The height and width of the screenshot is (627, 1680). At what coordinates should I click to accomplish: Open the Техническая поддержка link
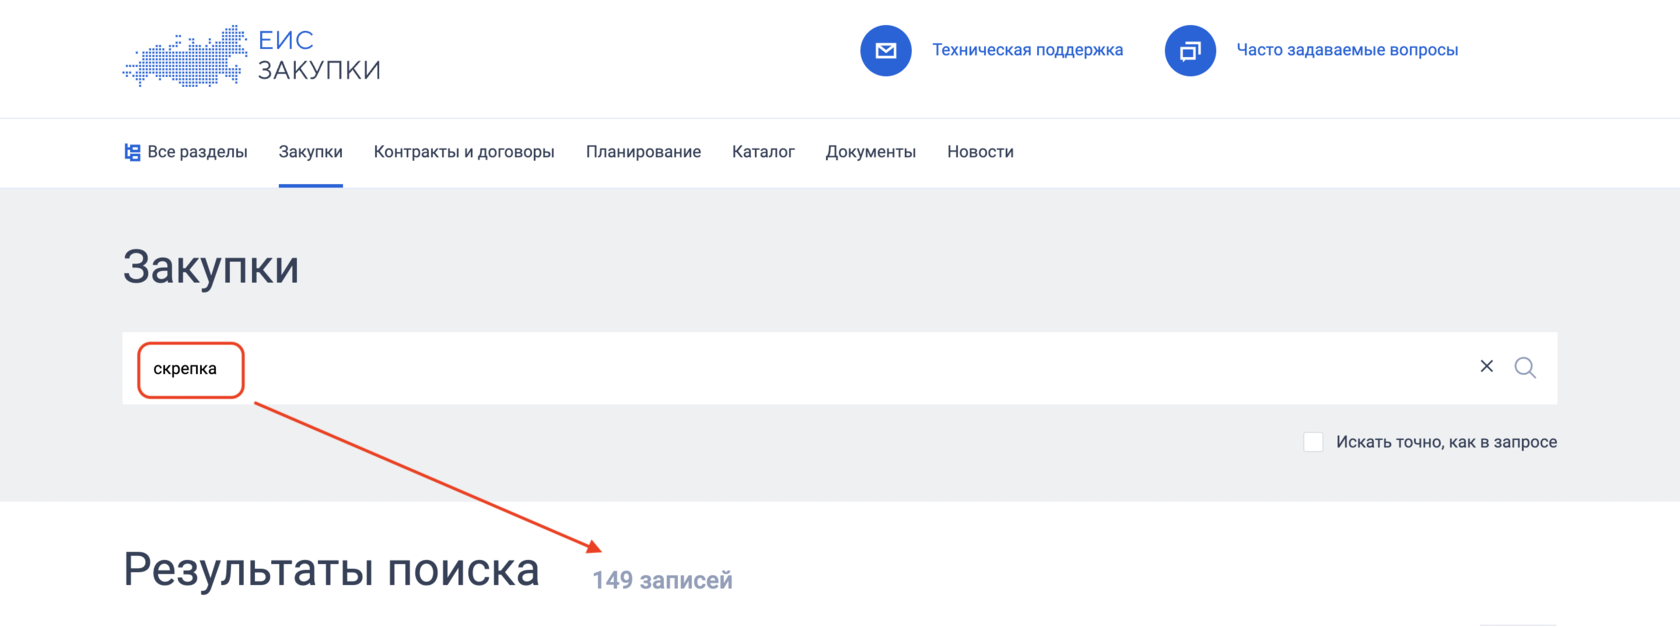pos(1027,50)
